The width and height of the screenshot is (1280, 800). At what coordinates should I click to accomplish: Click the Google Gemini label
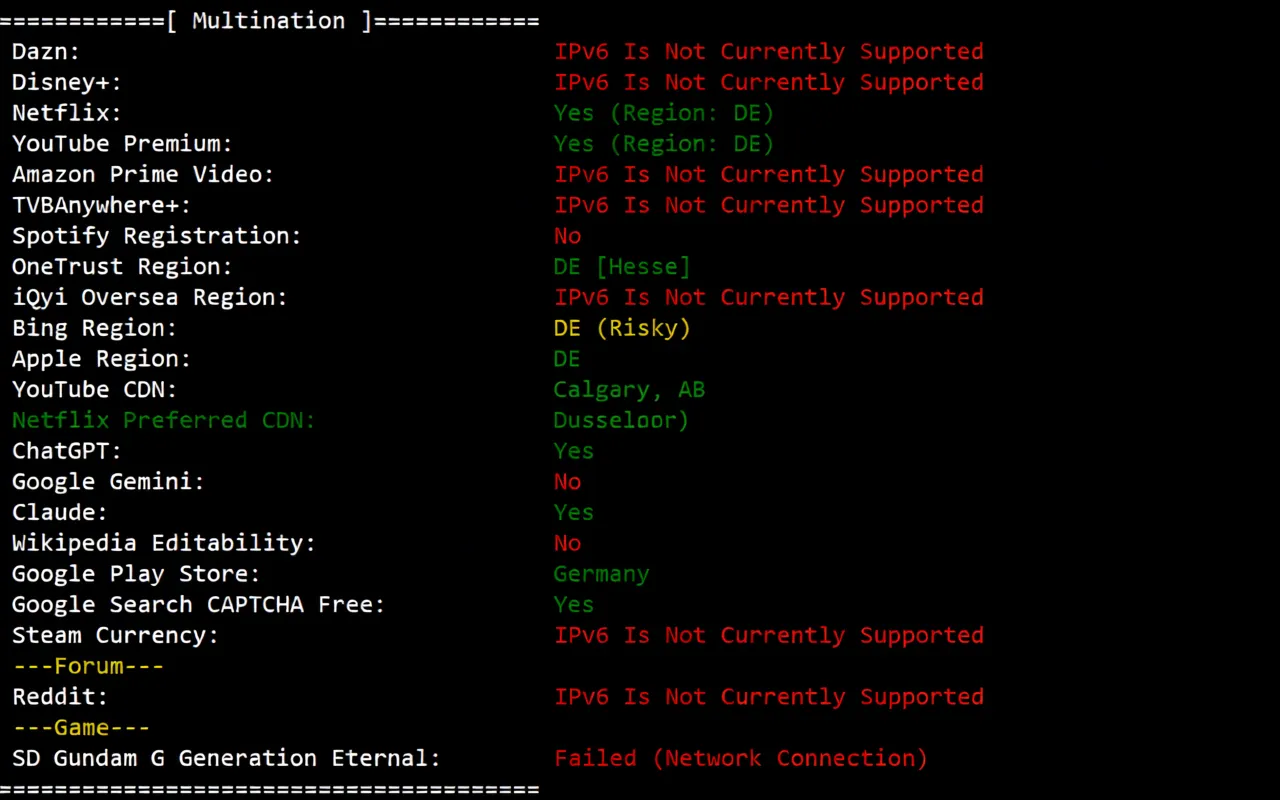(x=108, y=482)
